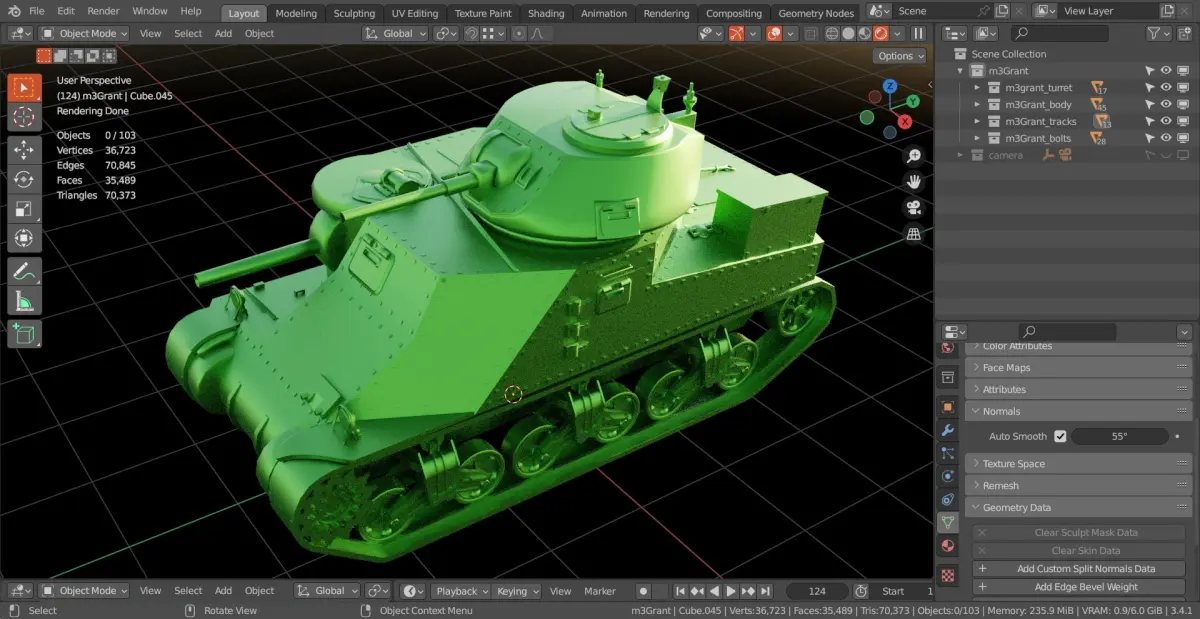Hide m3grant_turret using its eye icon

[1166, 88]
